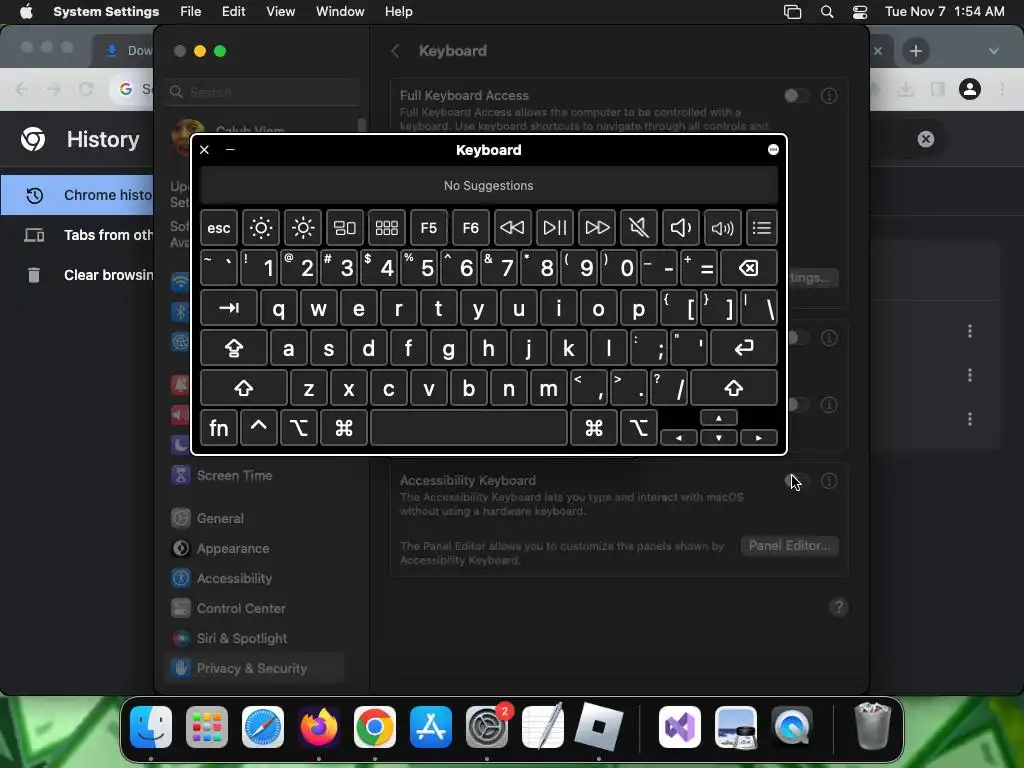Click the up arrow key
The height and width of the screenshot is (768, 1024).
[719, 418]
